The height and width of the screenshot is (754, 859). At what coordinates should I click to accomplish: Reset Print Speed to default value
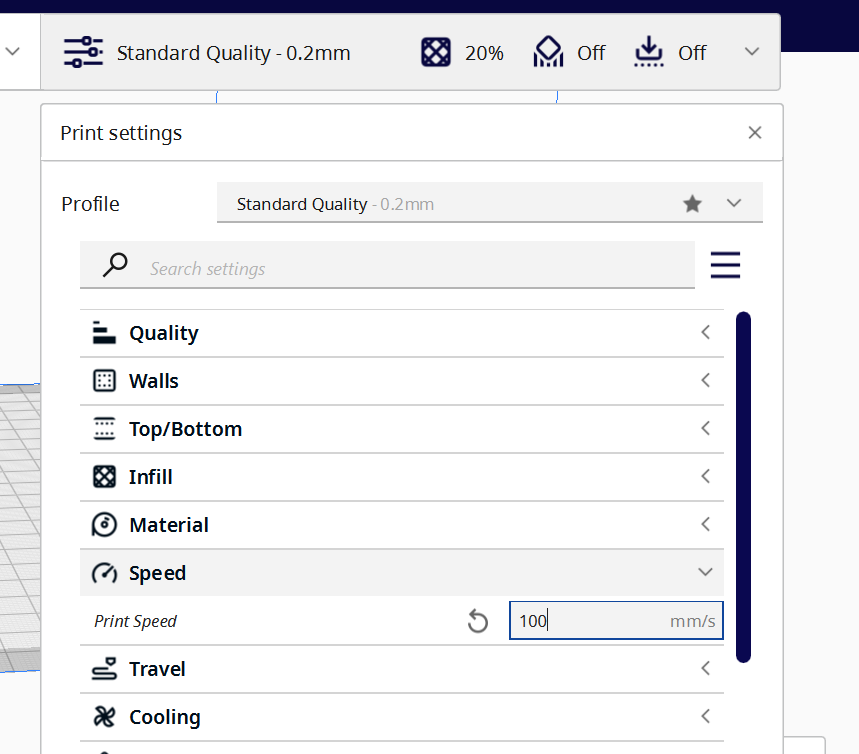478,621
